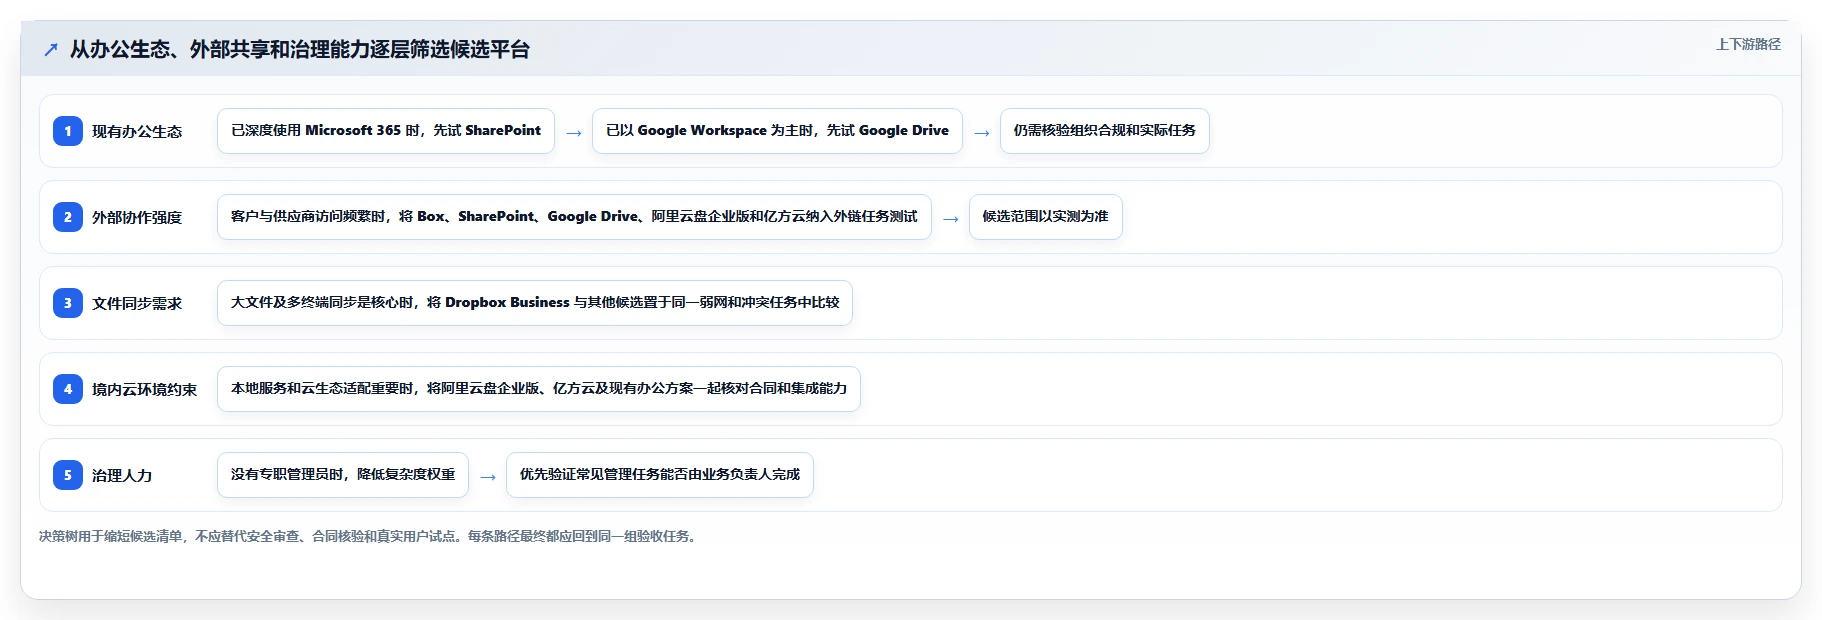This screenshot has height=620, width=1822.
Task: Click step number 5 badge
Action: (x=68, y=475)
